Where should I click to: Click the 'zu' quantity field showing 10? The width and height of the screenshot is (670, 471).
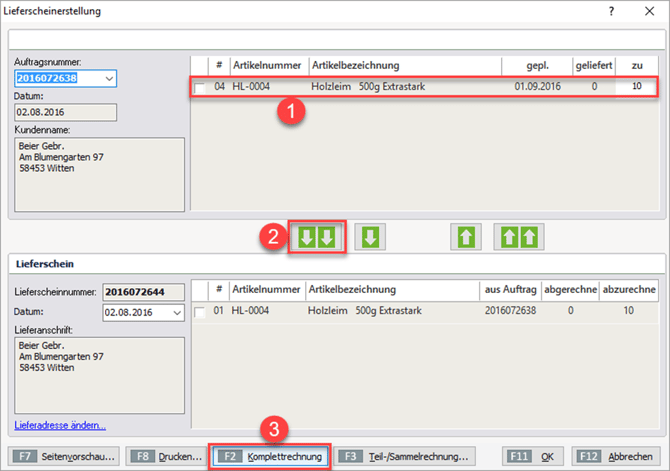[x=634, y=88]
